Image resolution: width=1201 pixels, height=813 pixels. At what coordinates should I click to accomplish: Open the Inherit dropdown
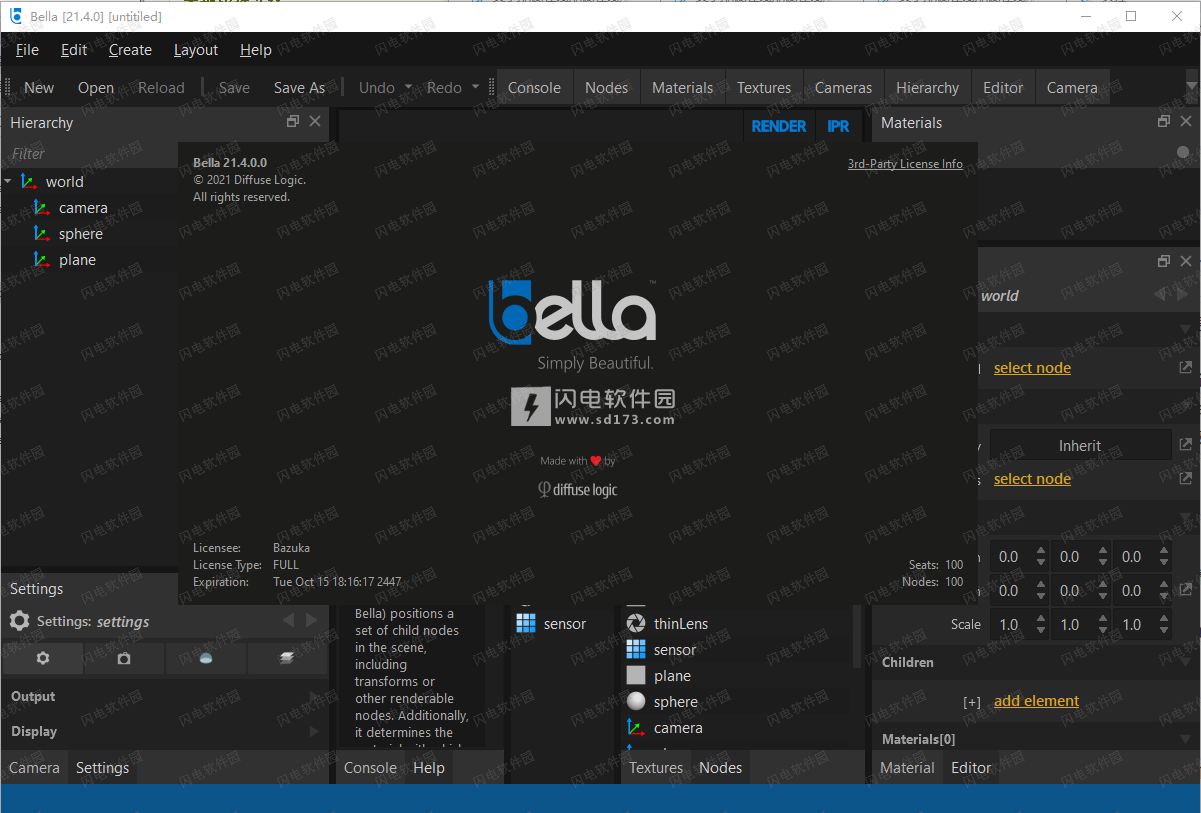(1080, 446)
